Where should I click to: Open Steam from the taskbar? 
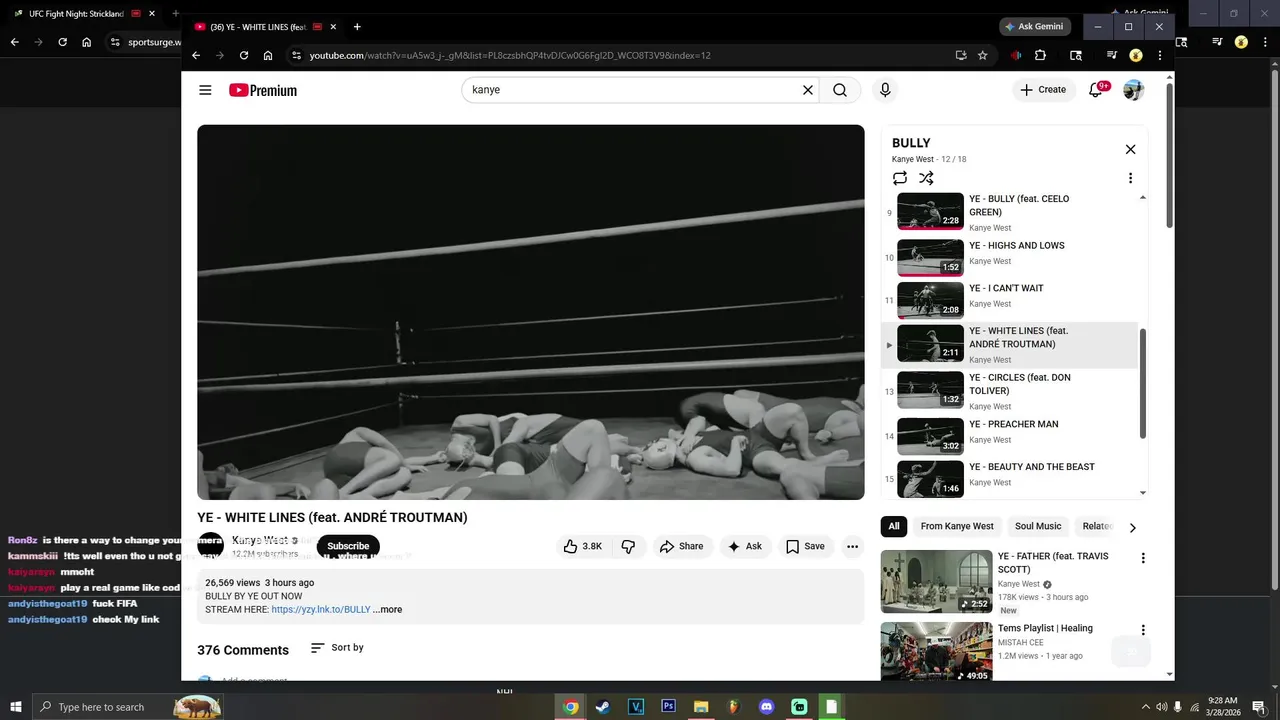click(x=602, y=707)
